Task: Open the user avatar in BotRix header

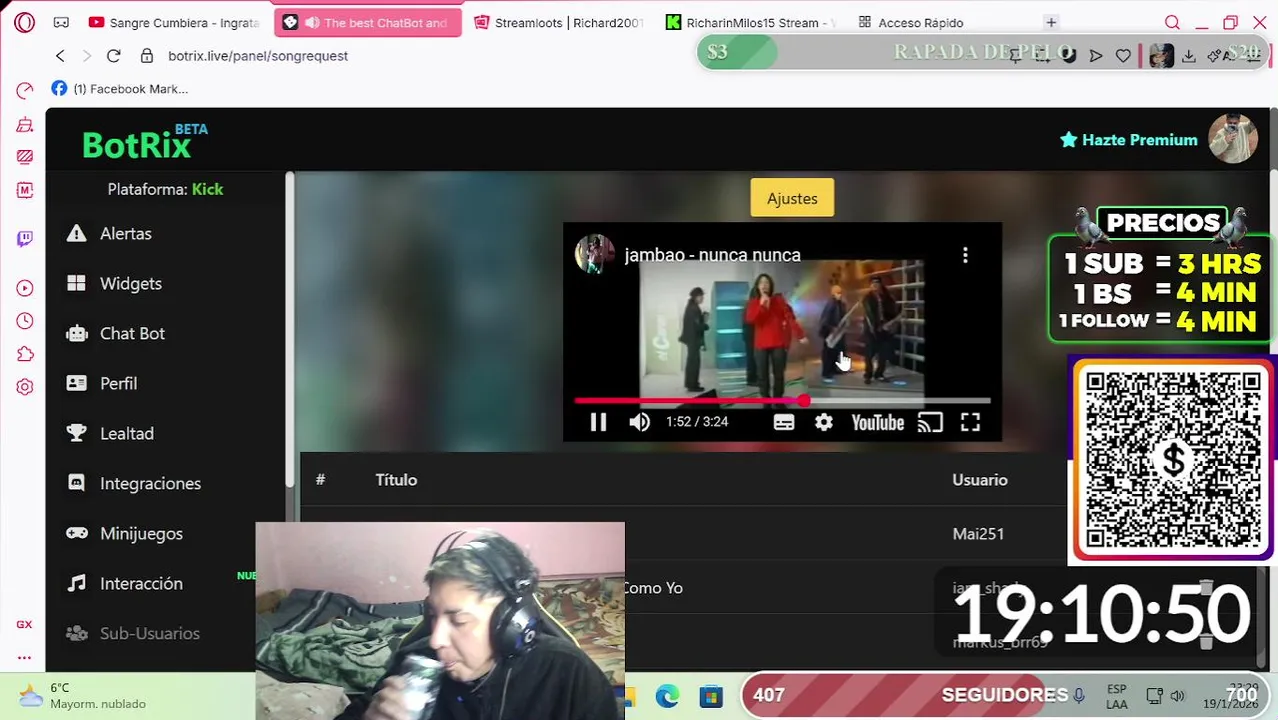Action: click(1233, 139)
